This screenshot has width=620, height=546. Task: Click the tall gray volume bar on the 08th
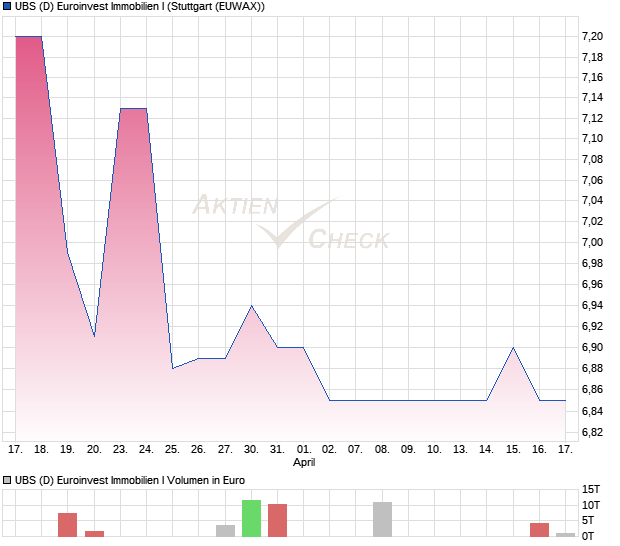[382, 519]
